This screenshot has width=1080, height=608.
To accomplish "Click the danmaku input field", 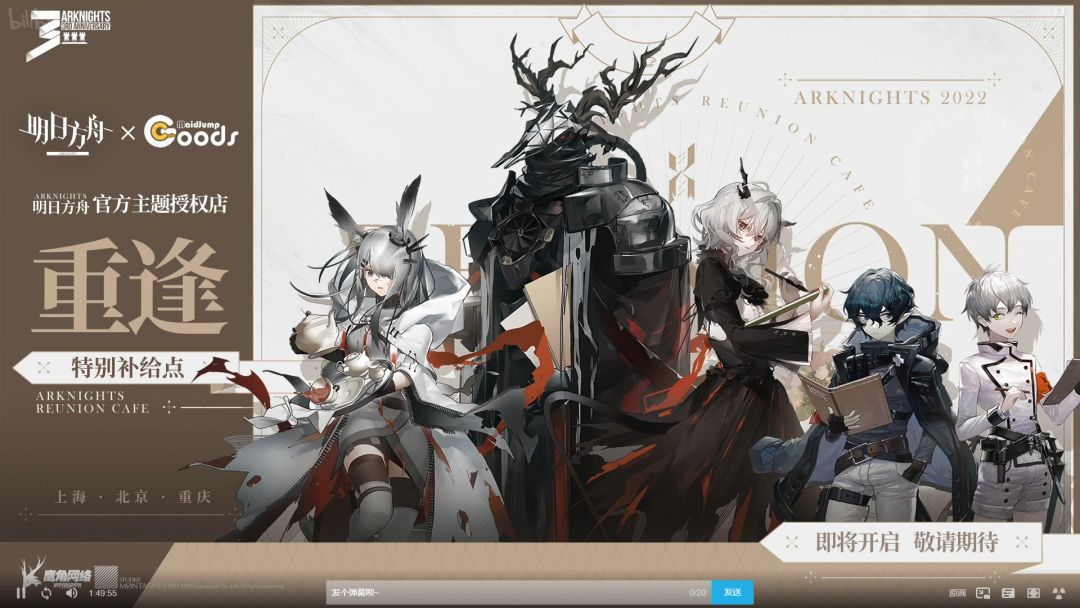I will click(x=518, y=592).
